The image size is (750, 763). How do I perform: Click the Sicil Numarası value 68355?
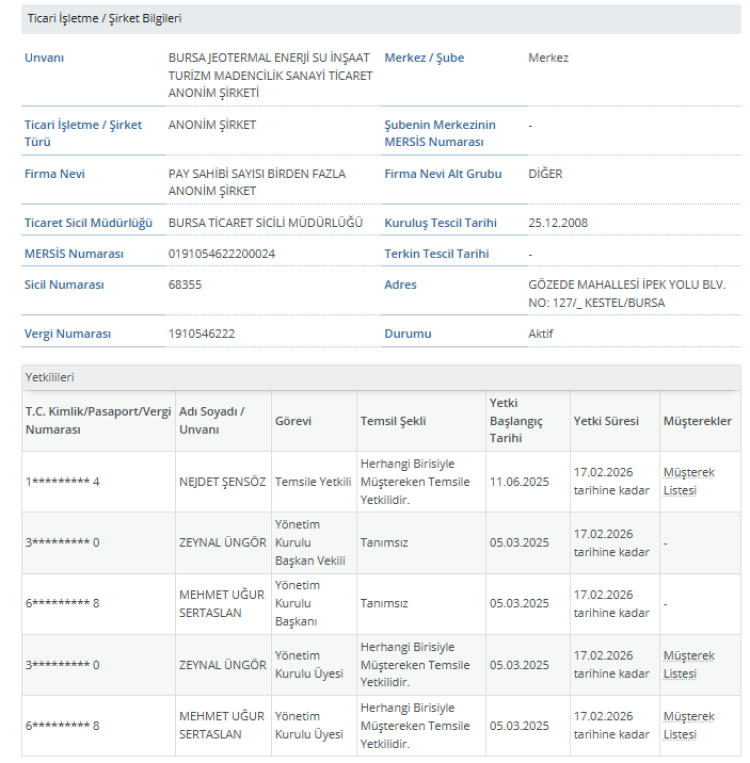point(184,285)
